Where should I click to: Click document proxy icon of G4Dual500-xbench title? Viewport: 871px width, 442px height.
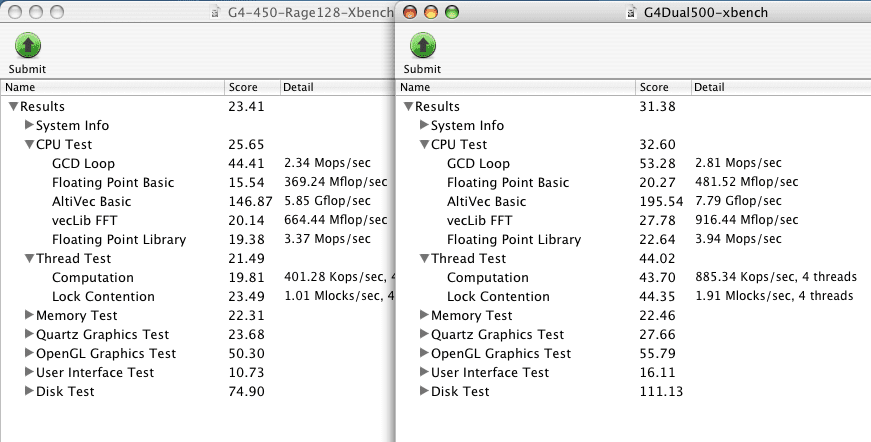630,12
